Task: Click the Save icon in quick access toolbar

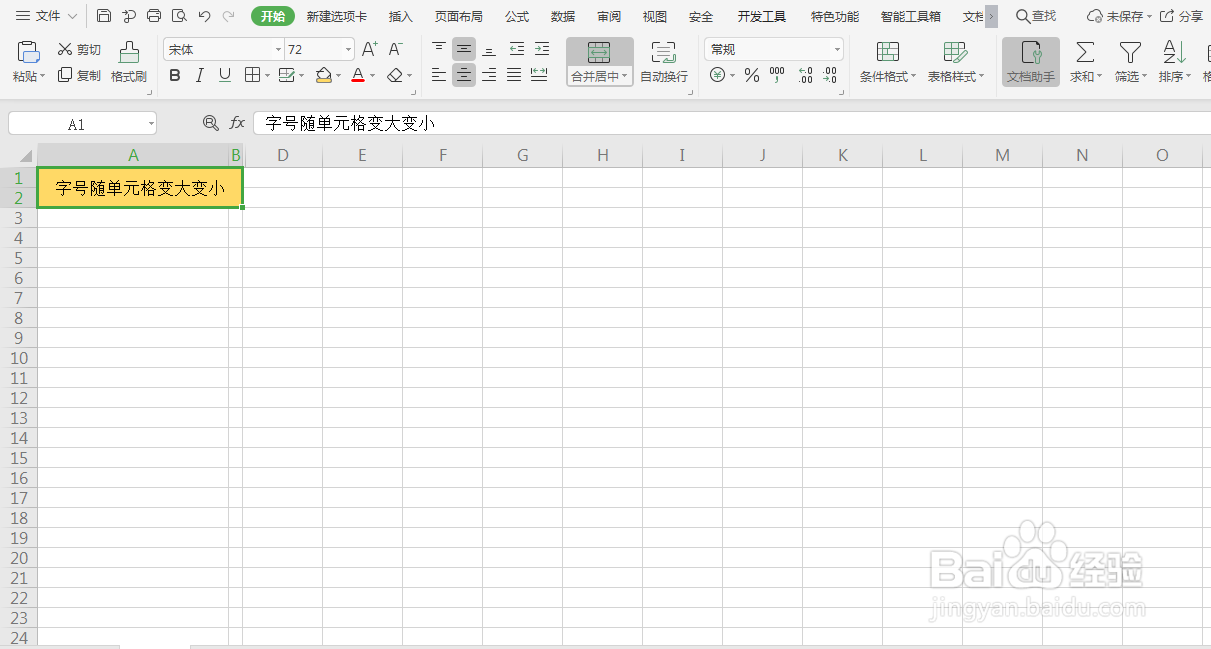Action: [104, 16]
